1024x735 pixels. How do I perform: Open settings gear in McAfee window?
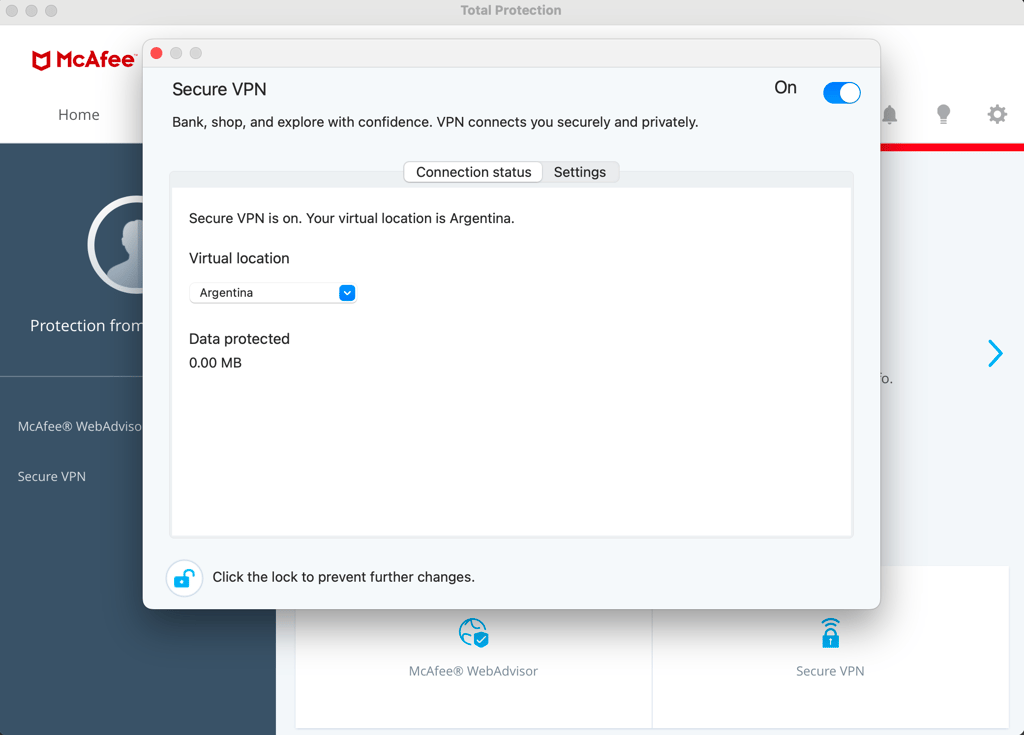(x=997, y=114)
